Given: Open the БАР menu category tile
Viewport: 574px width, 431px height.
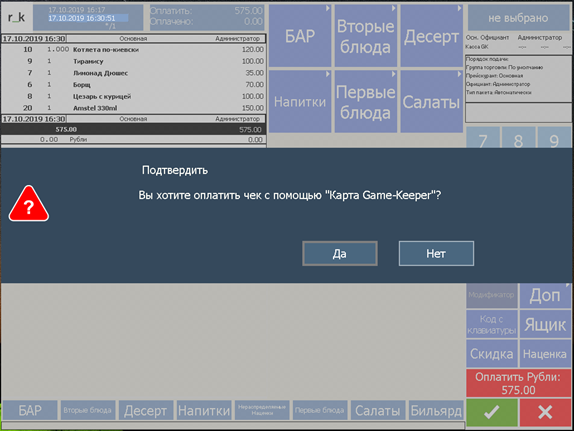Looking at the screenshot, I should click(300, 36).
